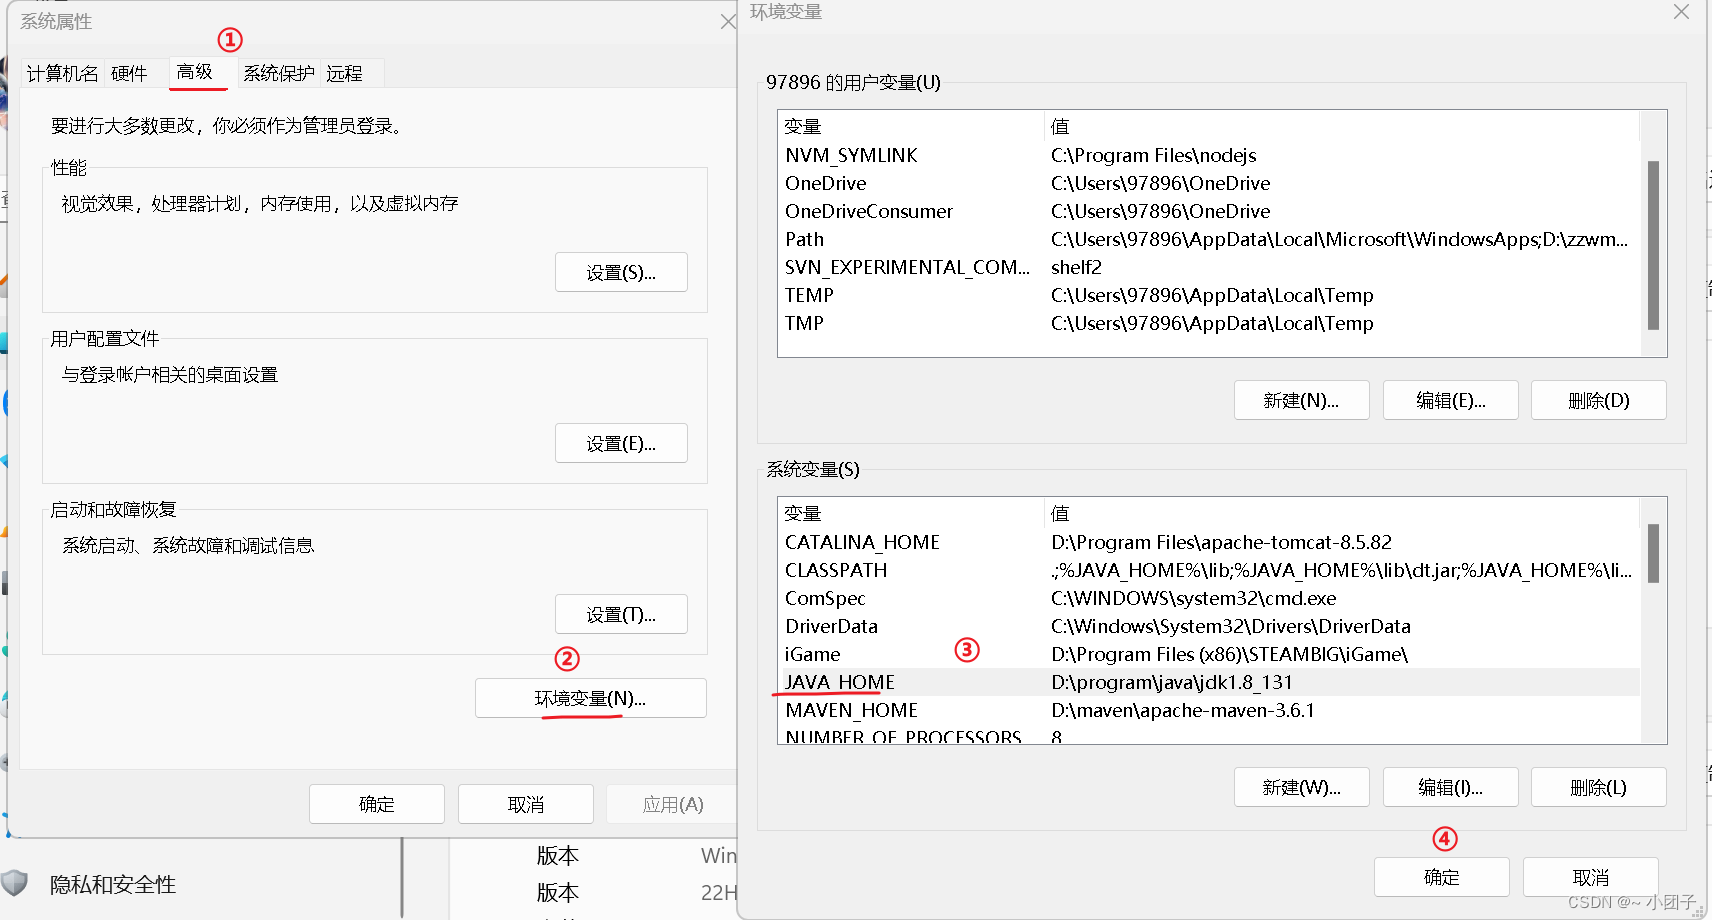Switch to the 计算机名 tab
The width and height of the screenshot is (1712, 920).
click(62, 73)
